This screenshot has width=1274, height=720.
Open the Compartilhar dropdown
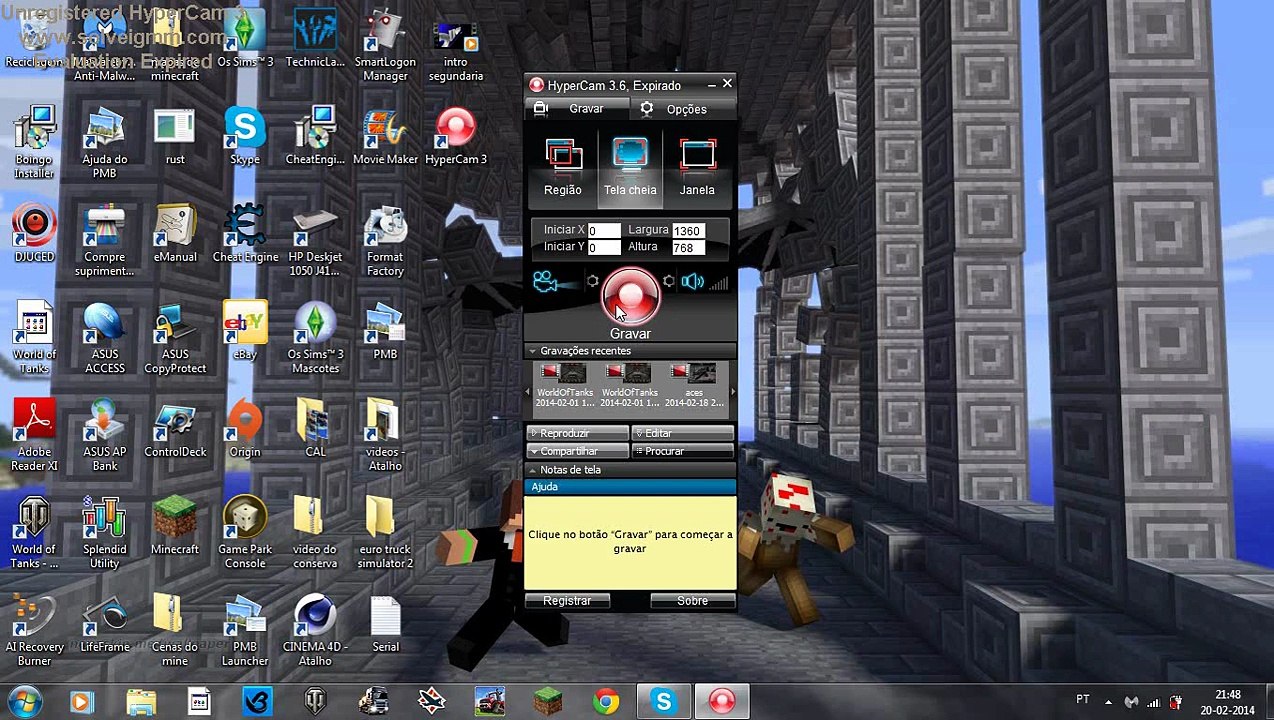(x=577, y=451)
